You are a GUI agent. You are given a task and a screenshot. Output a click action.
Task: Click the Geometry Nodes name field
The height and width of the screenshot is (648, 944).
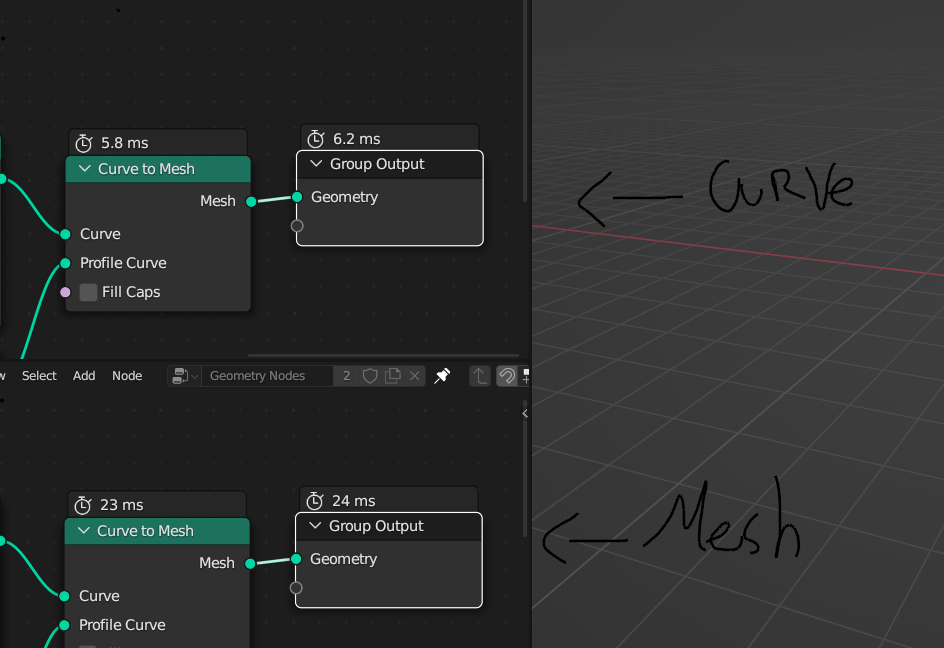267,376
